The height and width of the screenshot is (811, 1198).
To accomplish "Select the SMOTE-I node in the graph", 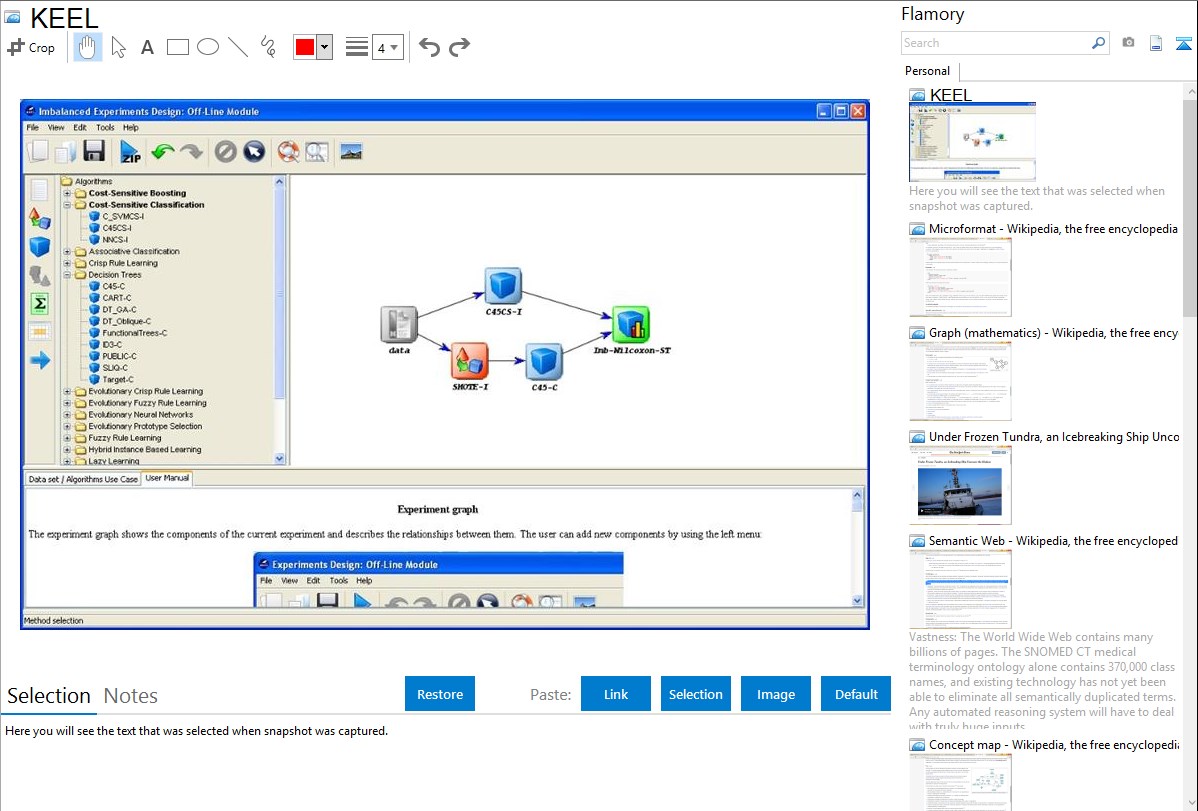I will pyautogui.click(x=470, y=361).
